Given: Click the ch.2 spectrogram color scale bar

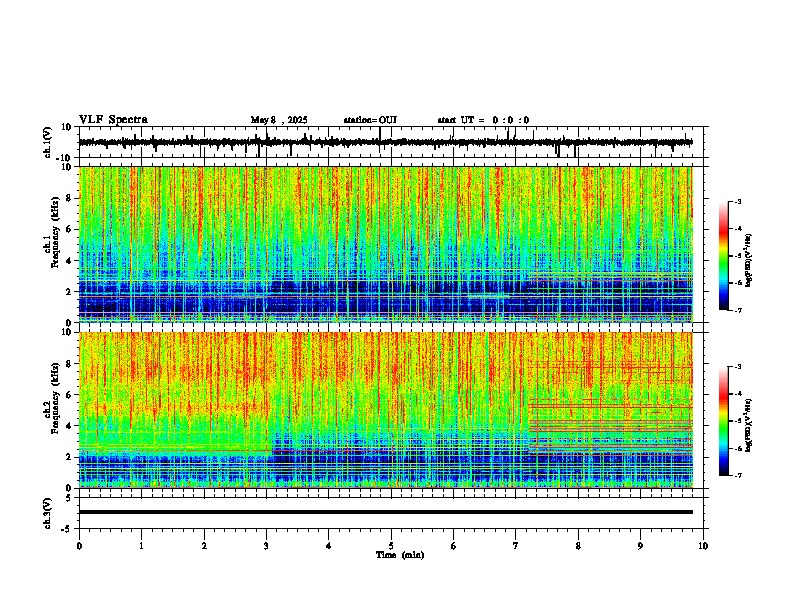Looking at the screenshot, I should [723, 421].
